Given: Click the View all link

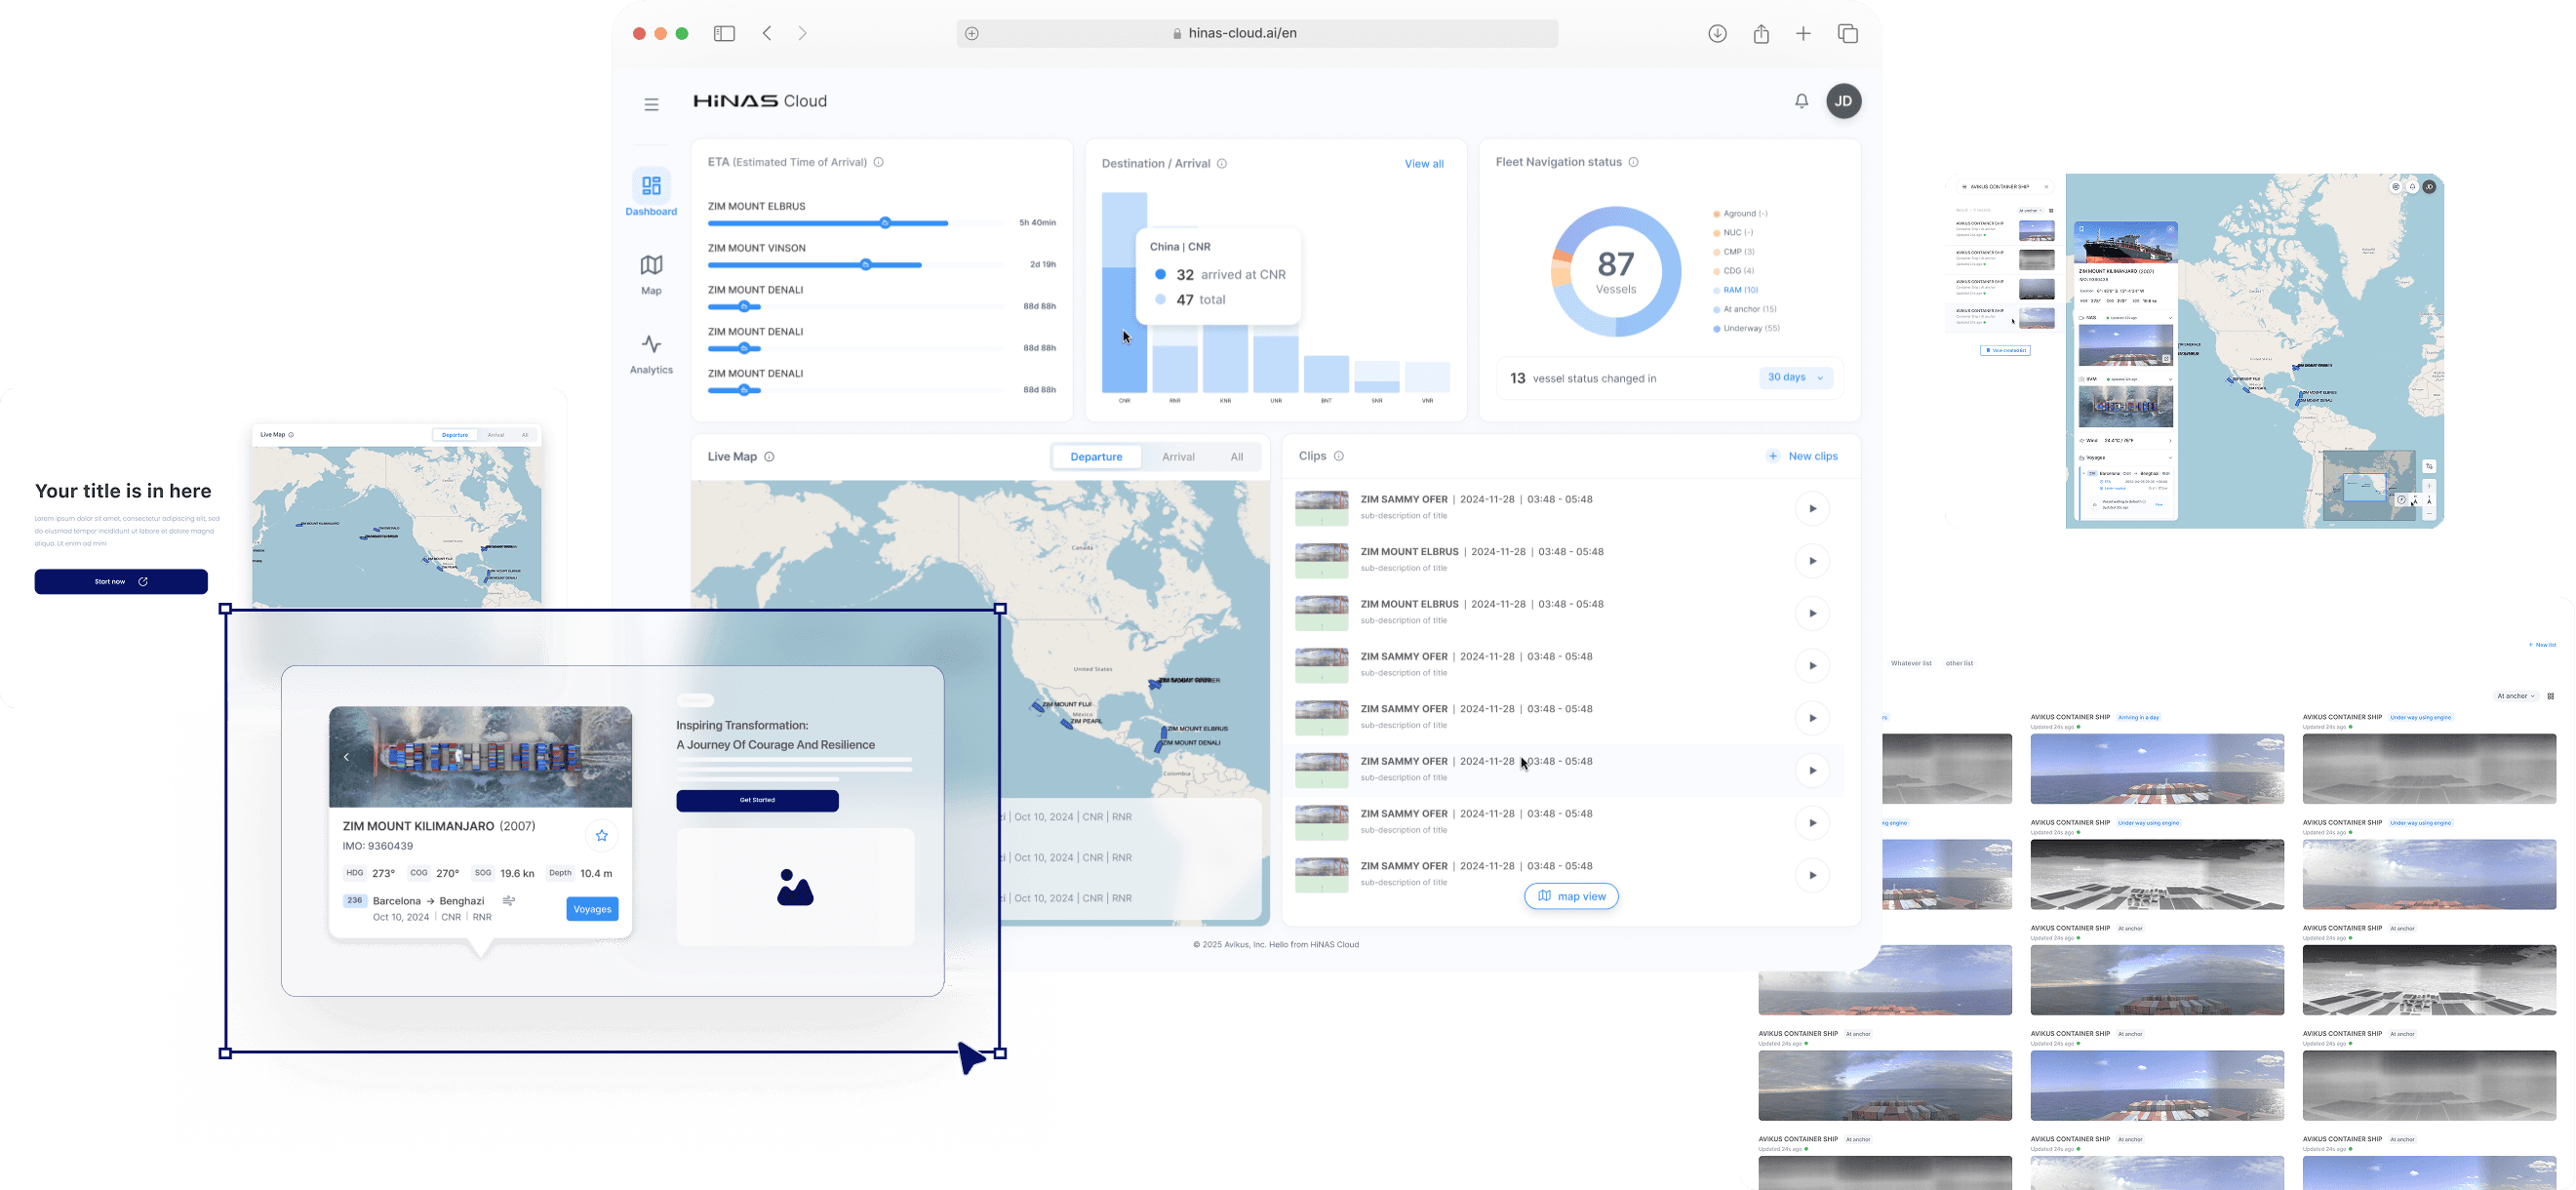Looking at the screenshot, I should click(x=1423, y=164).
